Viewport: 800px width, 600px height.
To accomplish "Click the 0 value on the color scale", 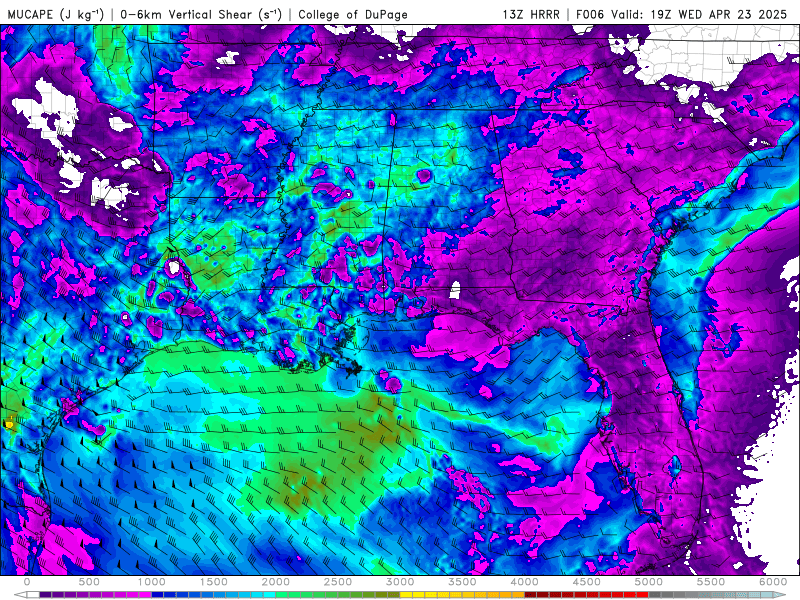I will pyautogui.click(x=27, y=582).
